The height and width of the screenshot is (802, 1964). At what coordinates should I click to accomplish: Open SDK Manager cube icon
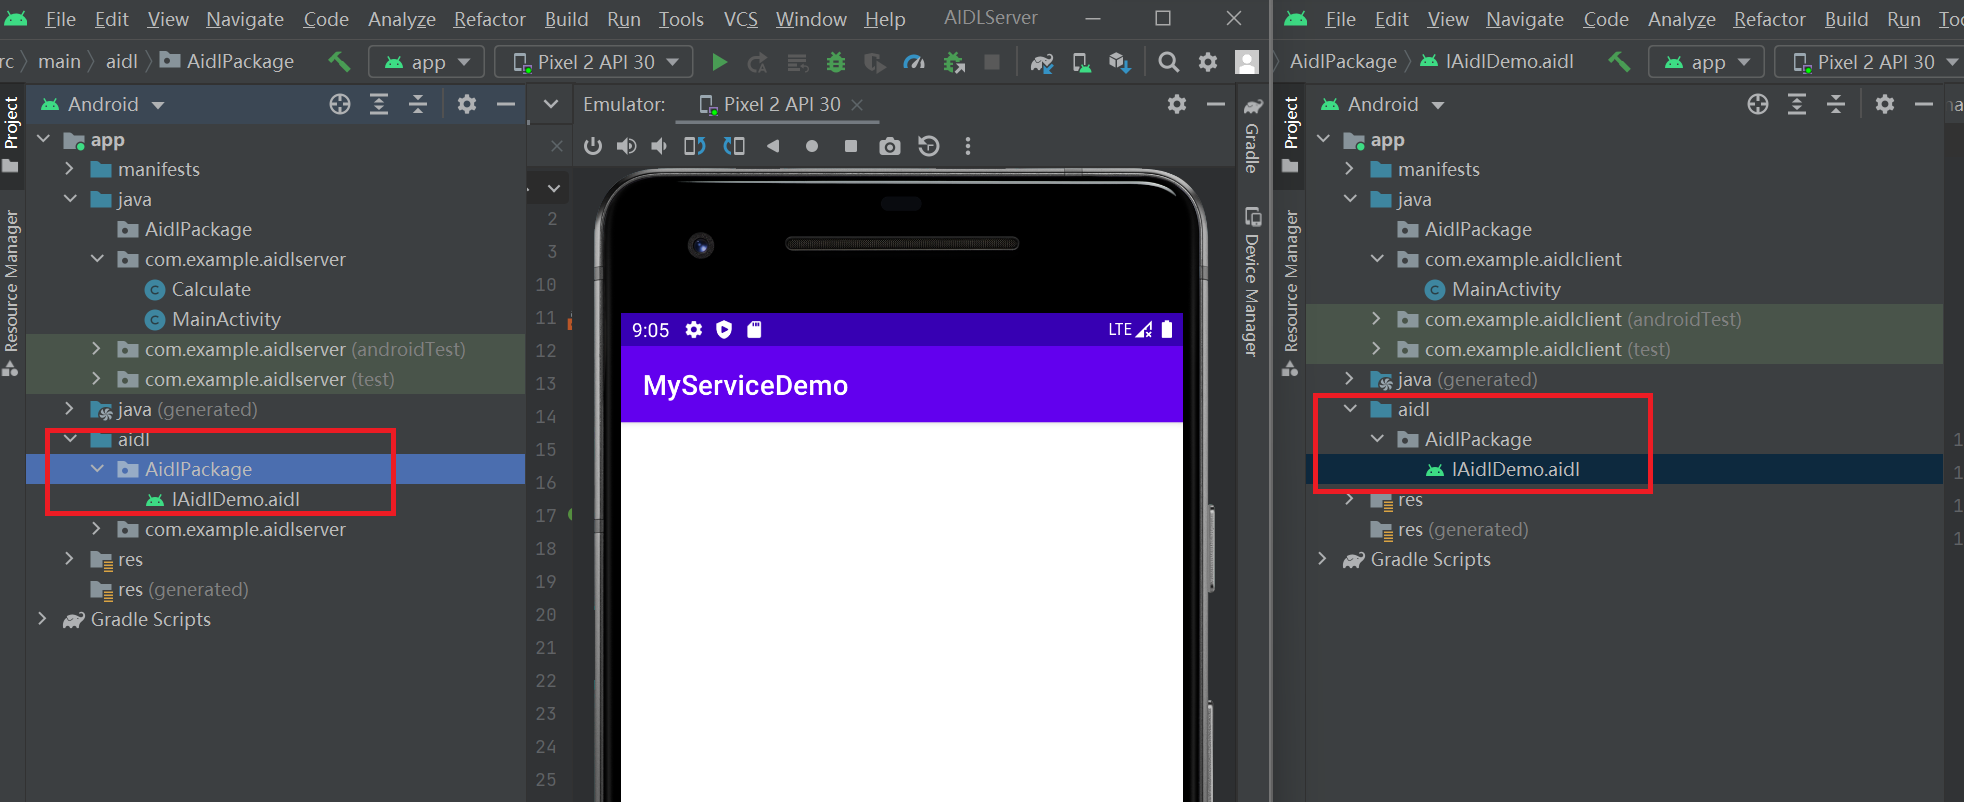tap(1119, 63)
